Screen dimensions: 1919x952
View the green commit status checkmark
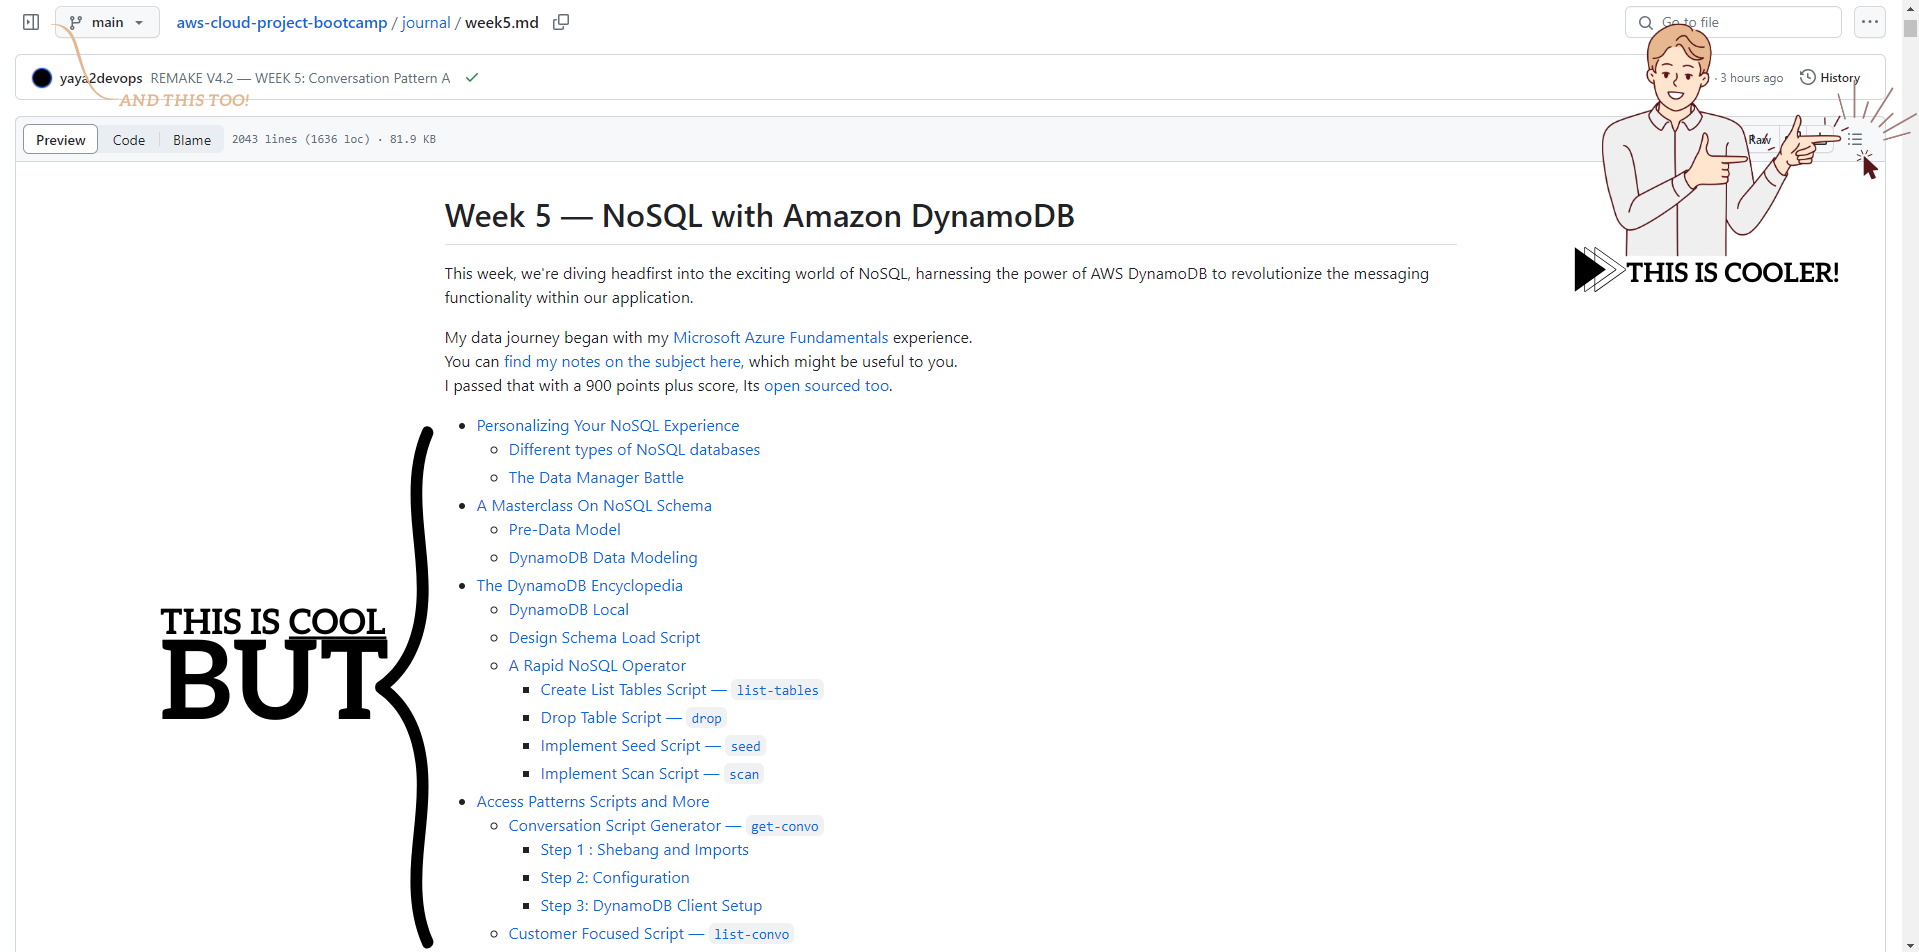point(472,78)
